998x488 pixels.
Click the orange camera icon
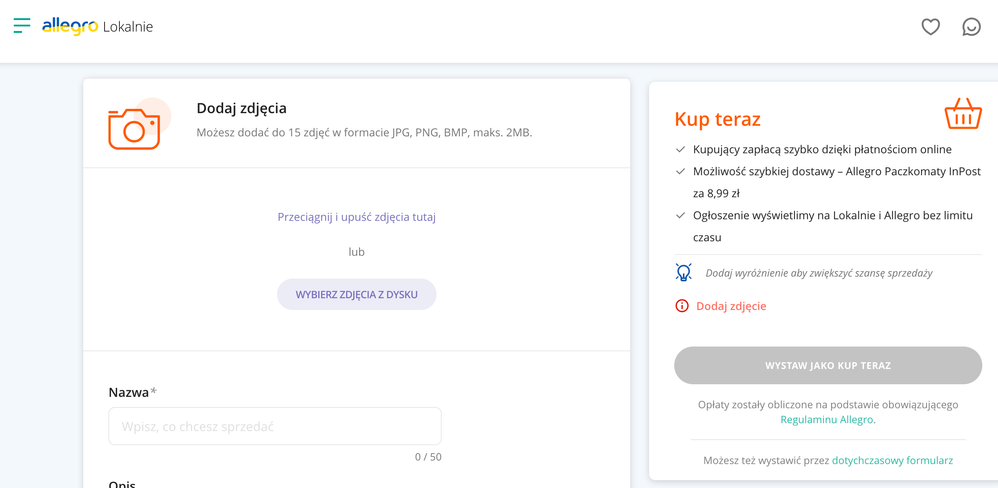[x=134, y=129]
